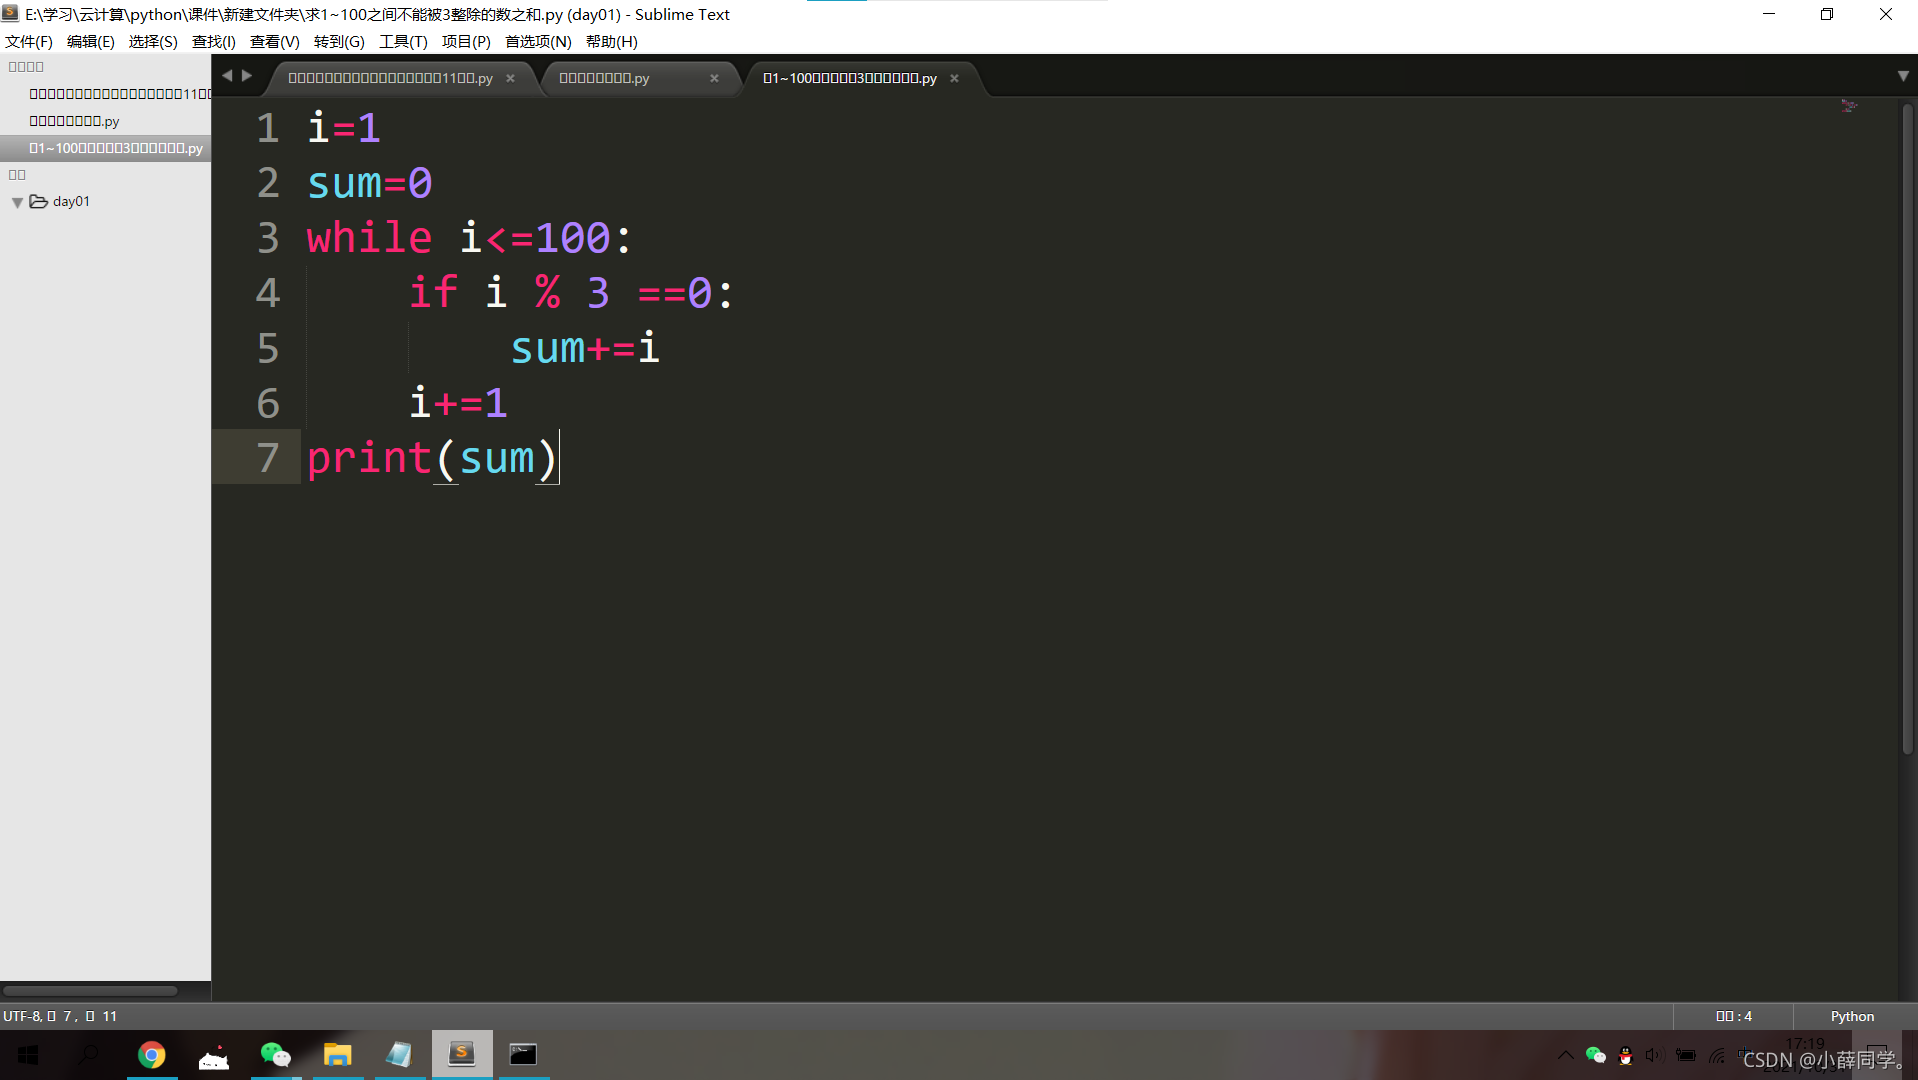Image resolution: width=1918 pixels, height=1080 pixels.
Task: Place cursor on 'while' keyword
Action: 369,238
